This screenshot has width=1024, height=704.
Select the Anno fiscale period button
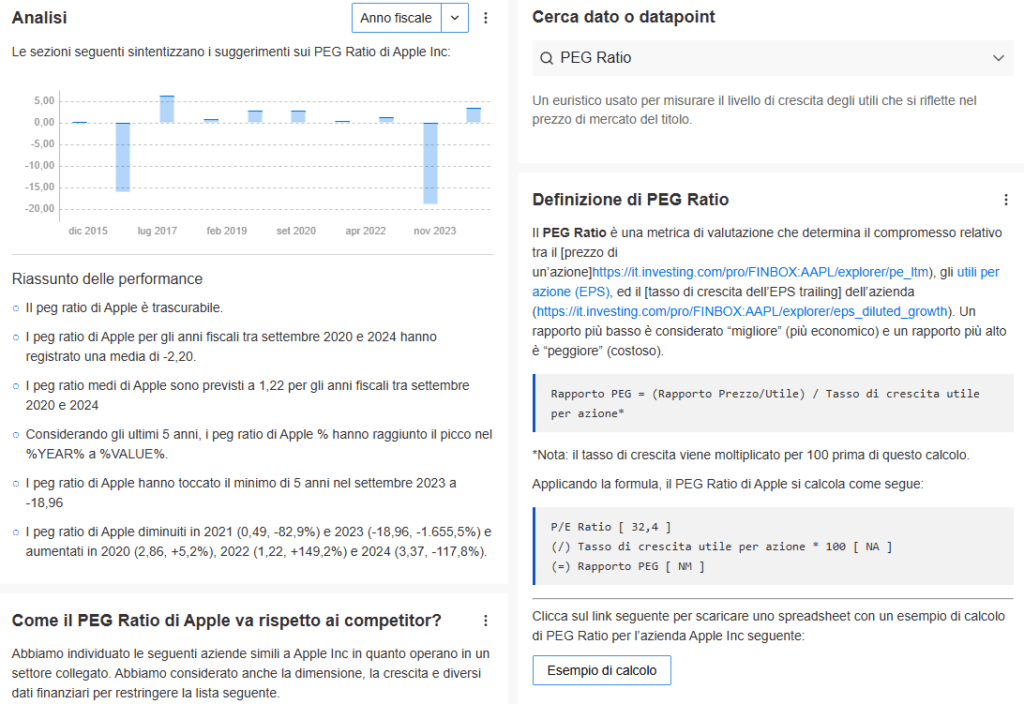396,18
